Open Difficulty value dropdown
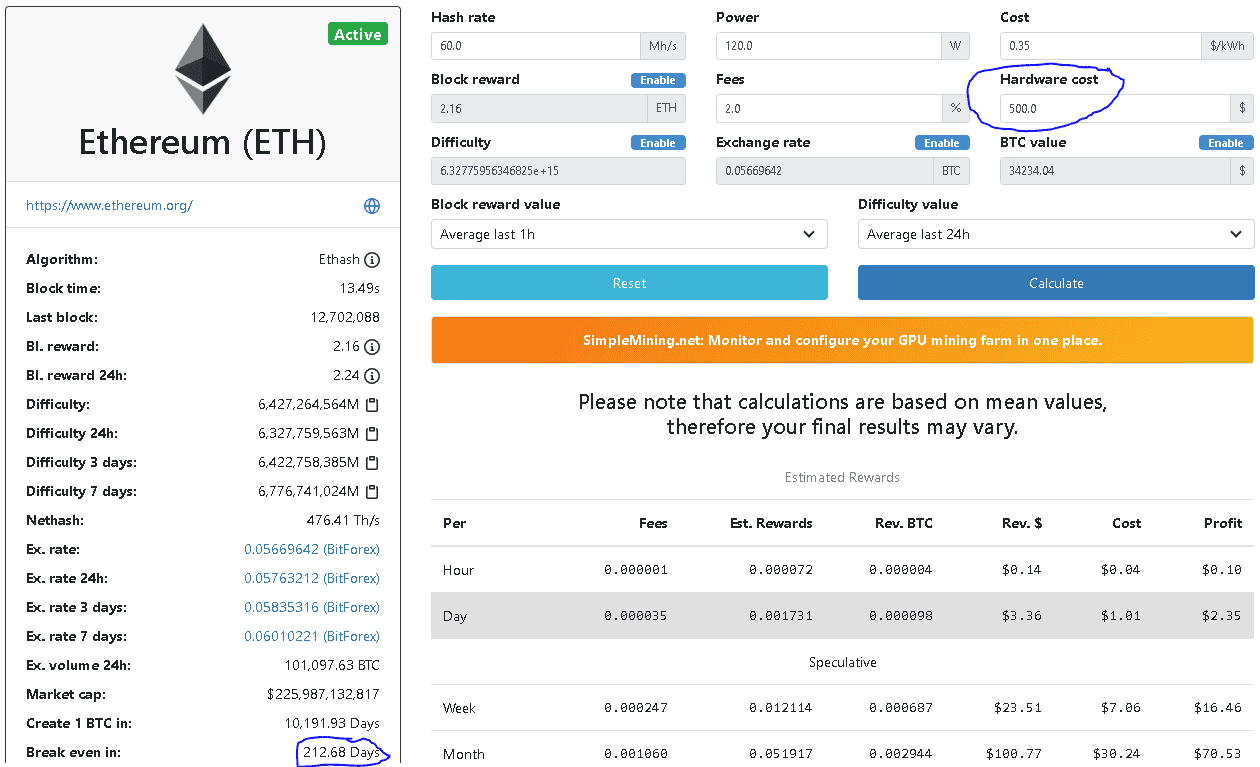Screen dimensions: 1260x767 (x=1056, y=234)
